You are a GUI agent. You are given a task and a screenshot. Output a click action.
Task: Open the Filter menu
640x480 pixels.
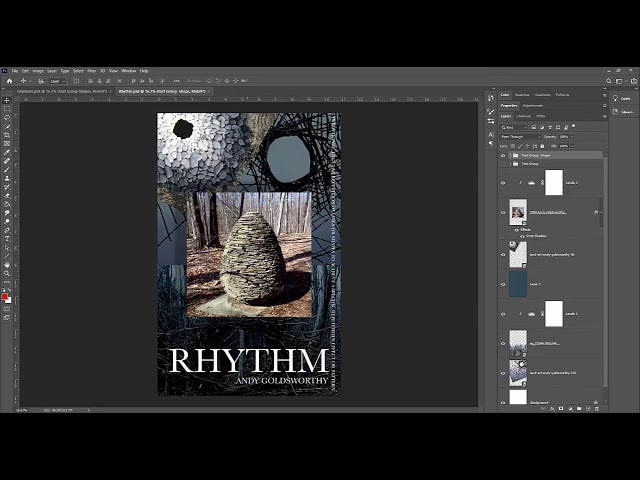pyautogui.click(x=91, y=71)
